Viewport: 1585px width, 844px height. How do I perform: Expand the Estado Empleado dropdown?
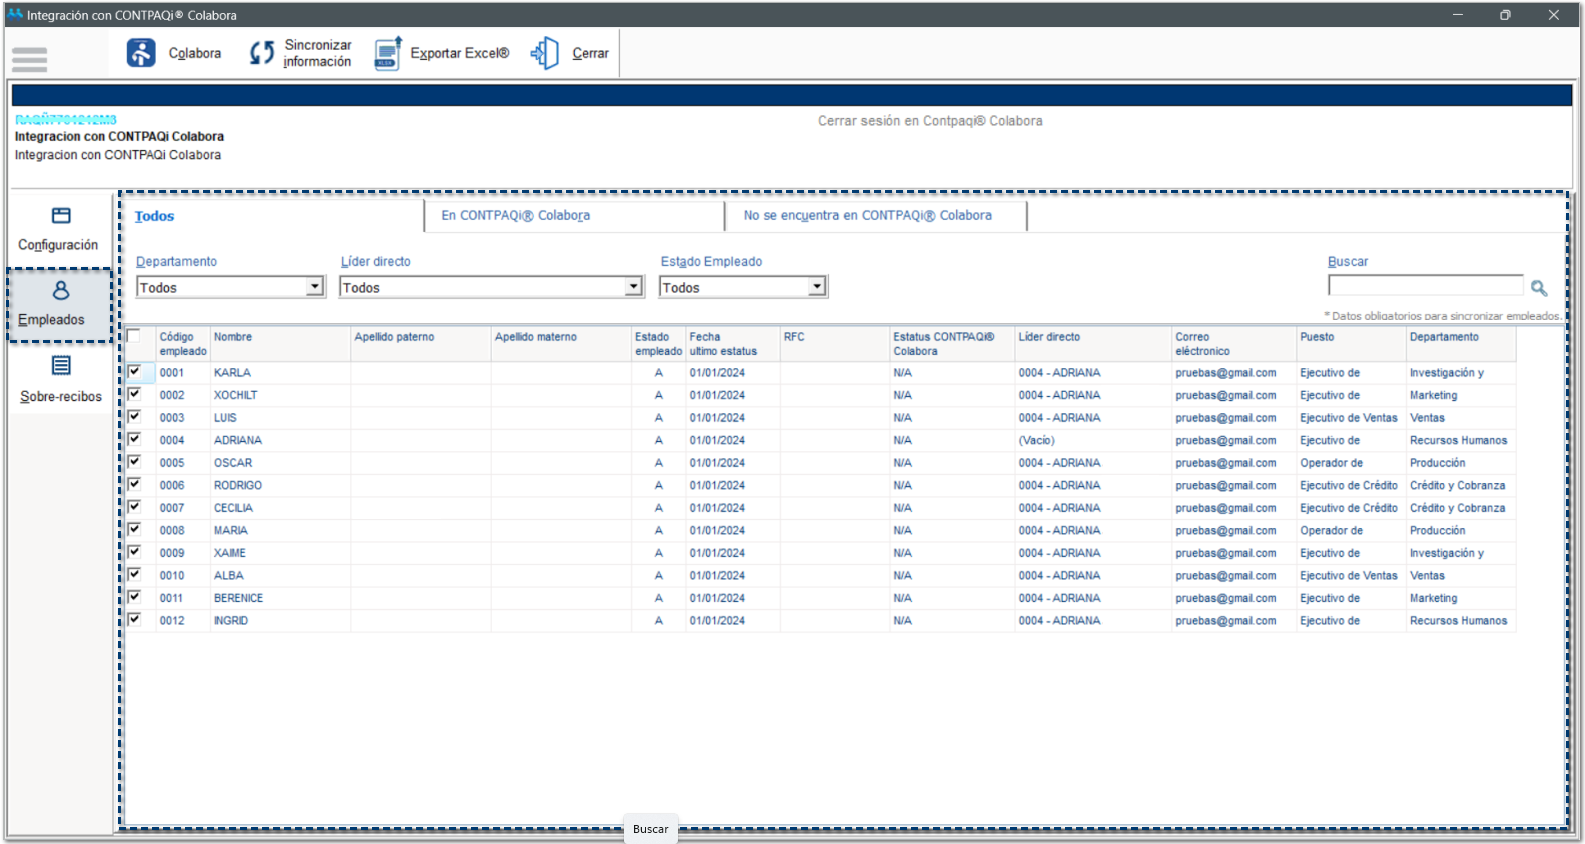[x=817, y=287]
